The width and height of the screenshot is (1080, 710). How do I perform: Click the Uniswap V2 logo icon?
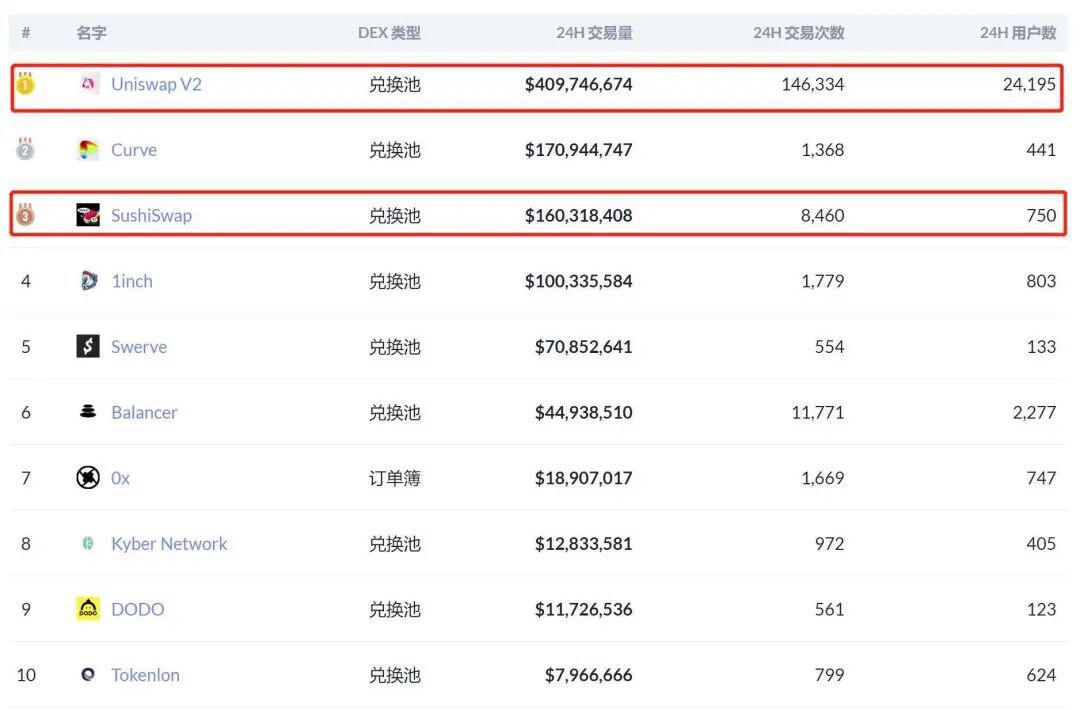click(88, 84)
